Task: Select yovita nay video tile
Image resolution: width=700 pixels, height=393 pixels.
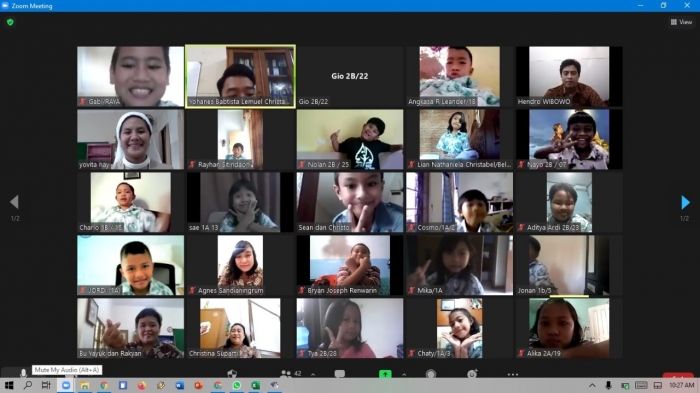Action: tap(130, 139)
